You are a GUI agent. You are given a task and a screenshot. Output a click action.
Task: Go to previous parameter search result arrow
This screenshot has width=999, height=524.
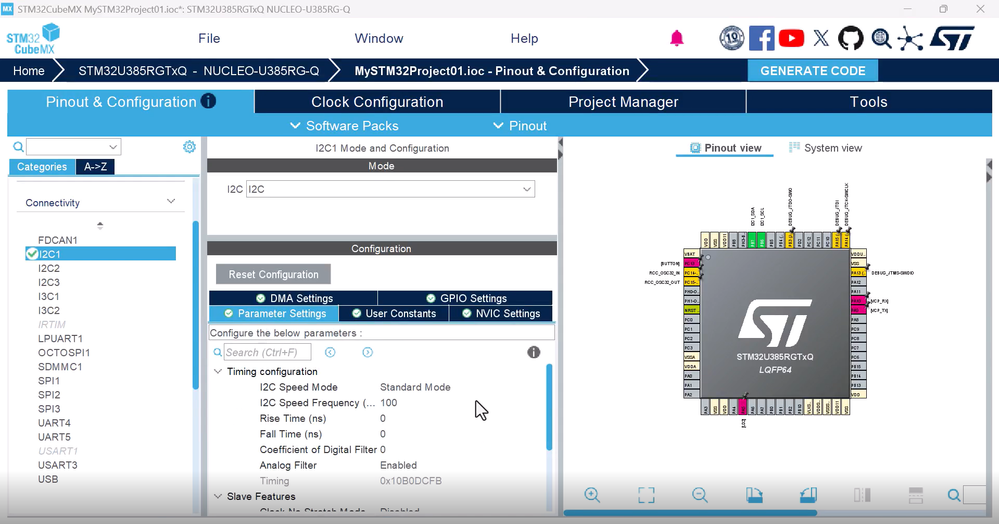point(329,352)
